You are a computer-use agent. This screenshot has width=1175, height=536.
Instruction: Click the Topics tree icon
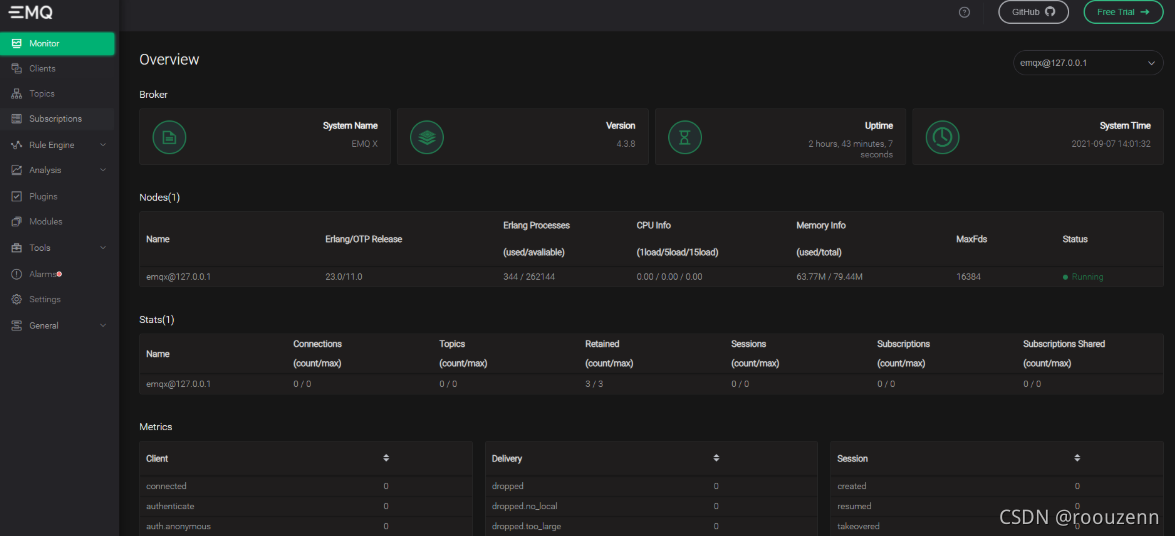click(16, 94)
